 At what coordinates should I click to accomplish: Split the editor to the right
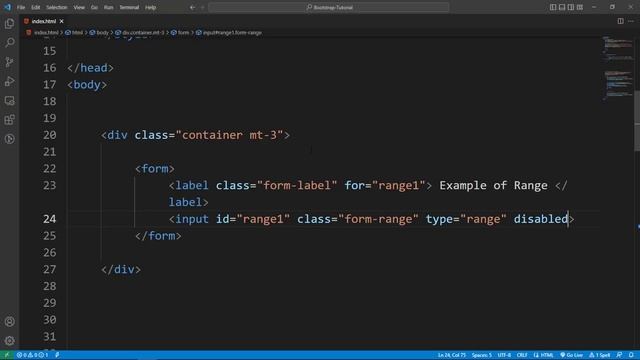620,21
